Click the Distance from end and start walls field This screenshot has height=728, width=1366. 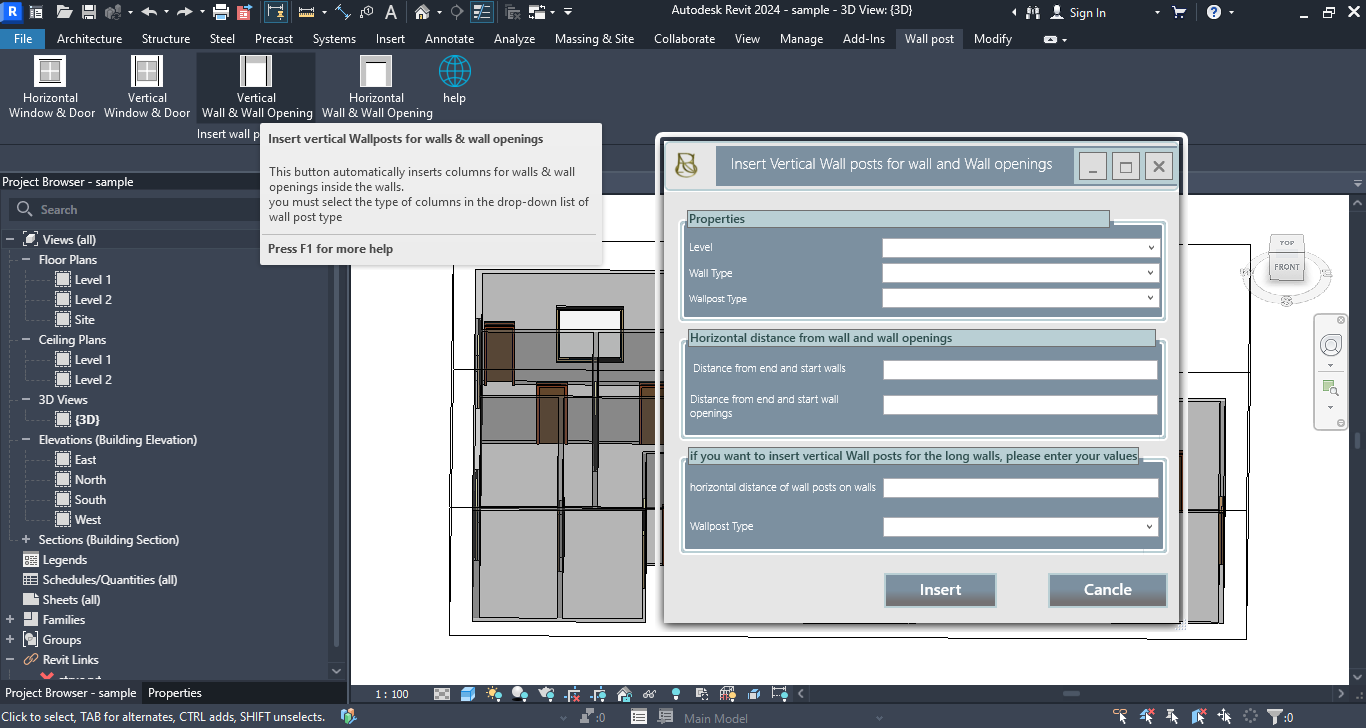[1020, 370]
